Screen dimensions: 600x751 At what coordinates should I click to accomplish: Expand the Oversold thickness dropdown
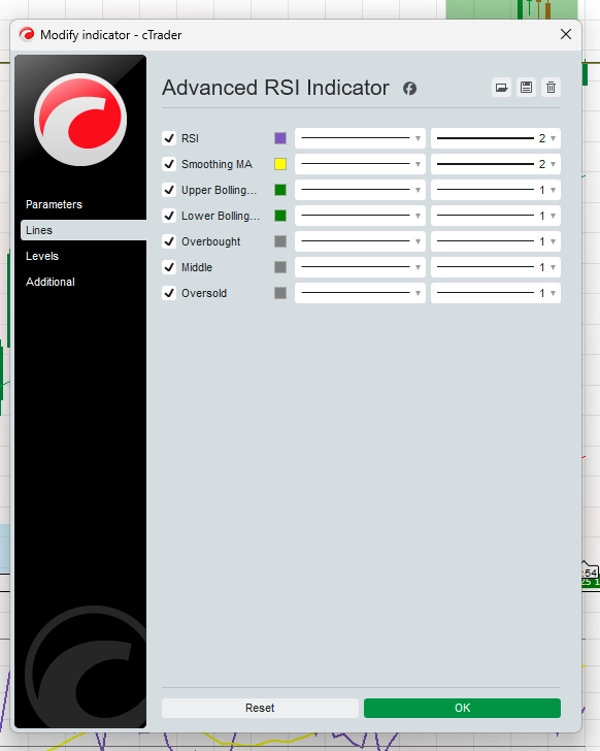[496, 293]
